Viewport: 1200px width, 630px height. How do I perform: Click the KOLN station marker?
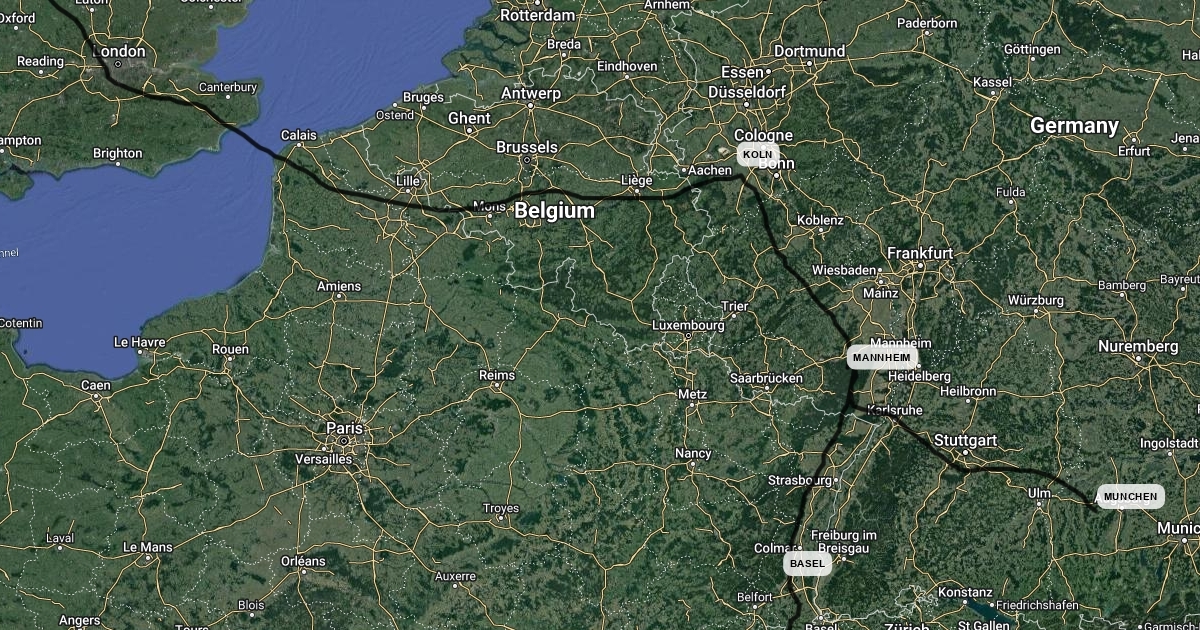point(758,154)
